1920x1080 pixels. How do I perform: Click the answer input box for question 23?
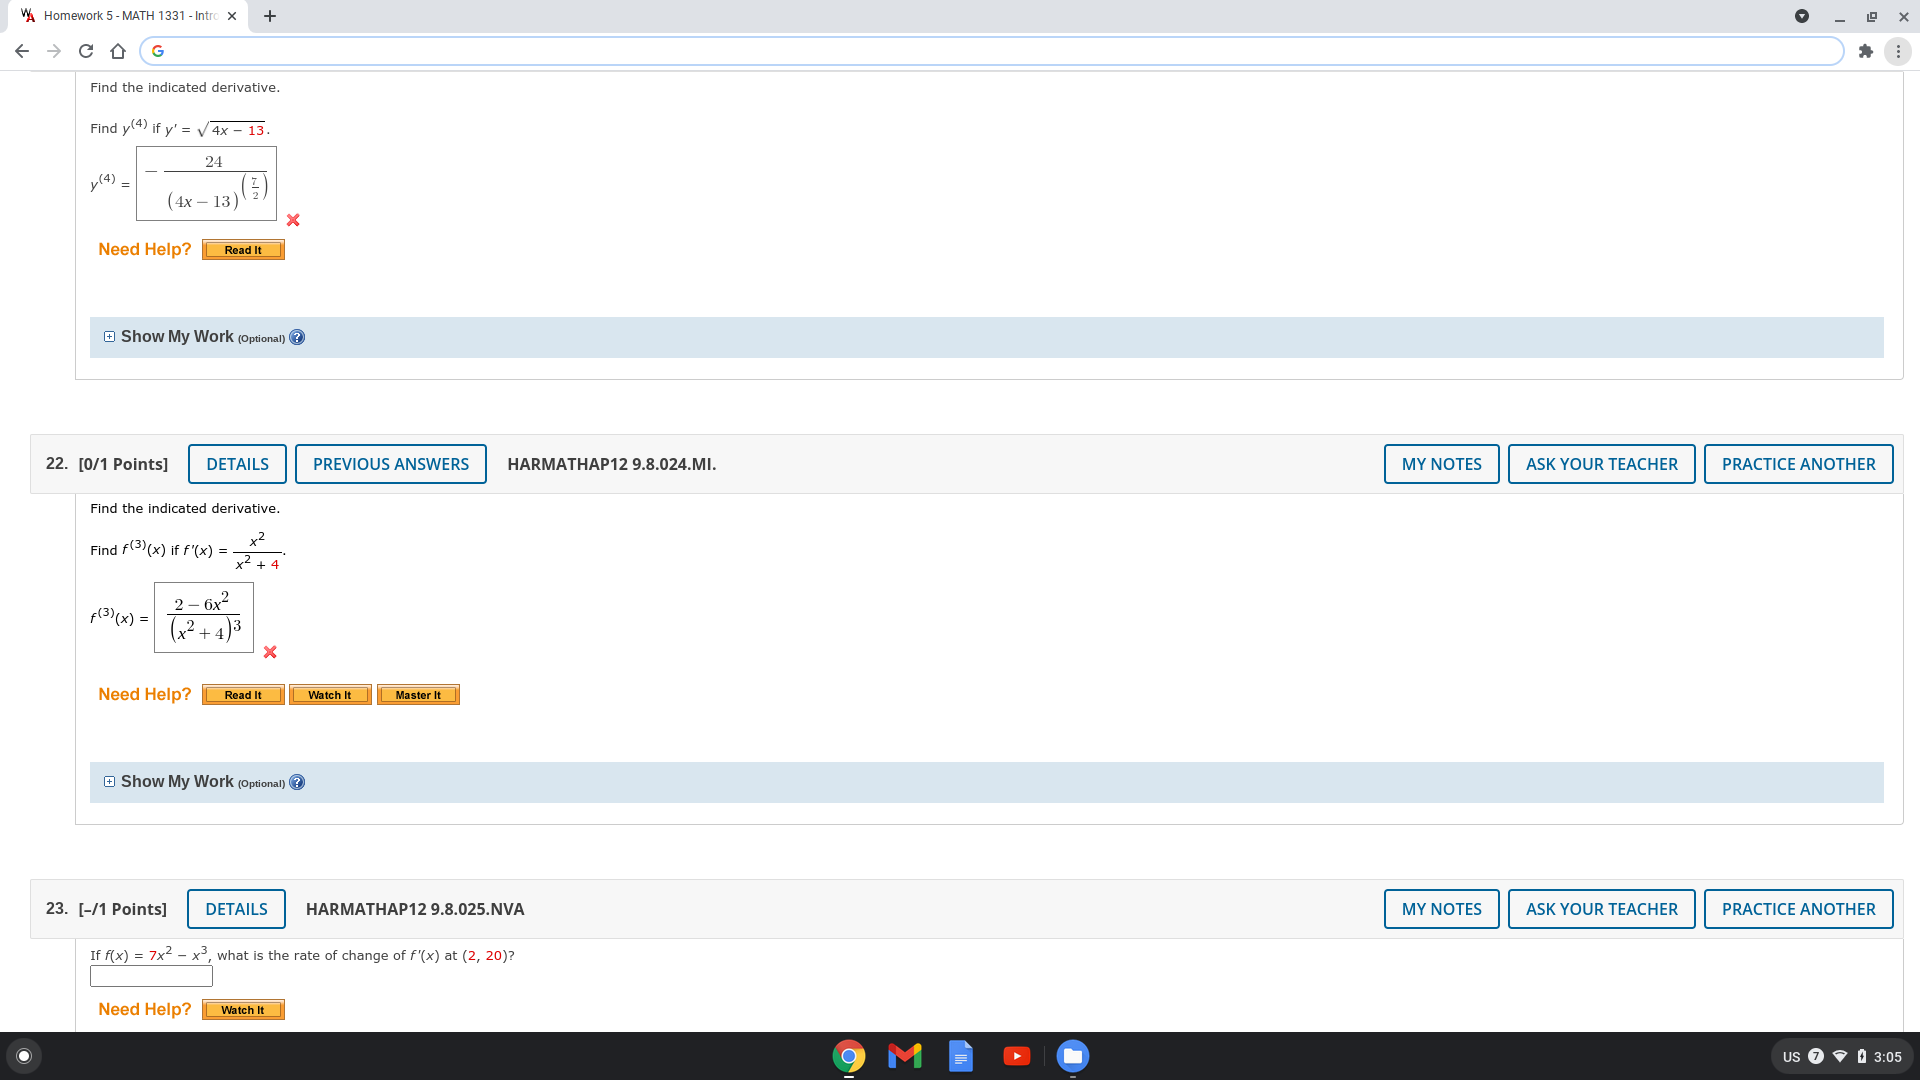coord(150,976)
